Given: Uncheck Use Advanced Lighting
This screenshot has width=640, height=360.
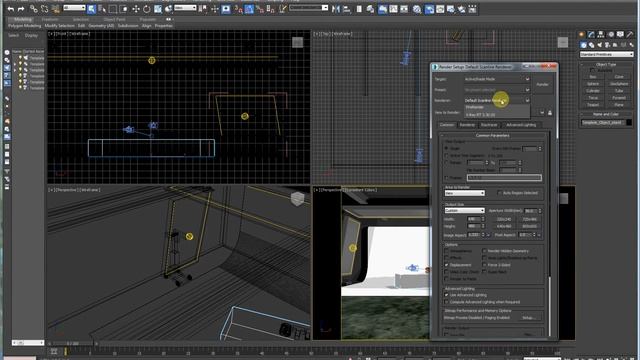Looking at the screenshot, I should pyautogui.click(x=447, y=295).
